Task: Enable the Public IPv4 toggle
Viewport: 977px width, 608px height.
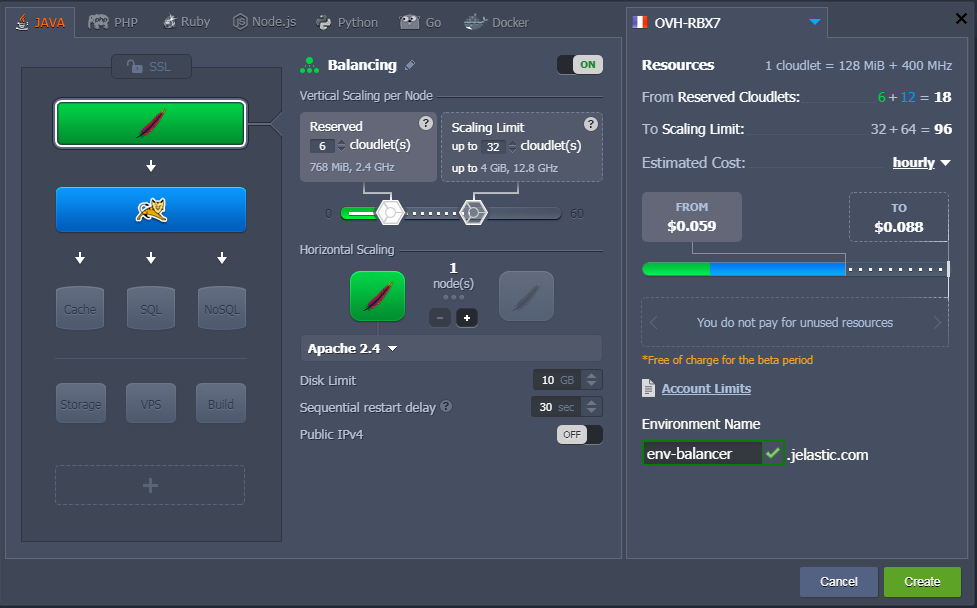Action: click(579, 435)
